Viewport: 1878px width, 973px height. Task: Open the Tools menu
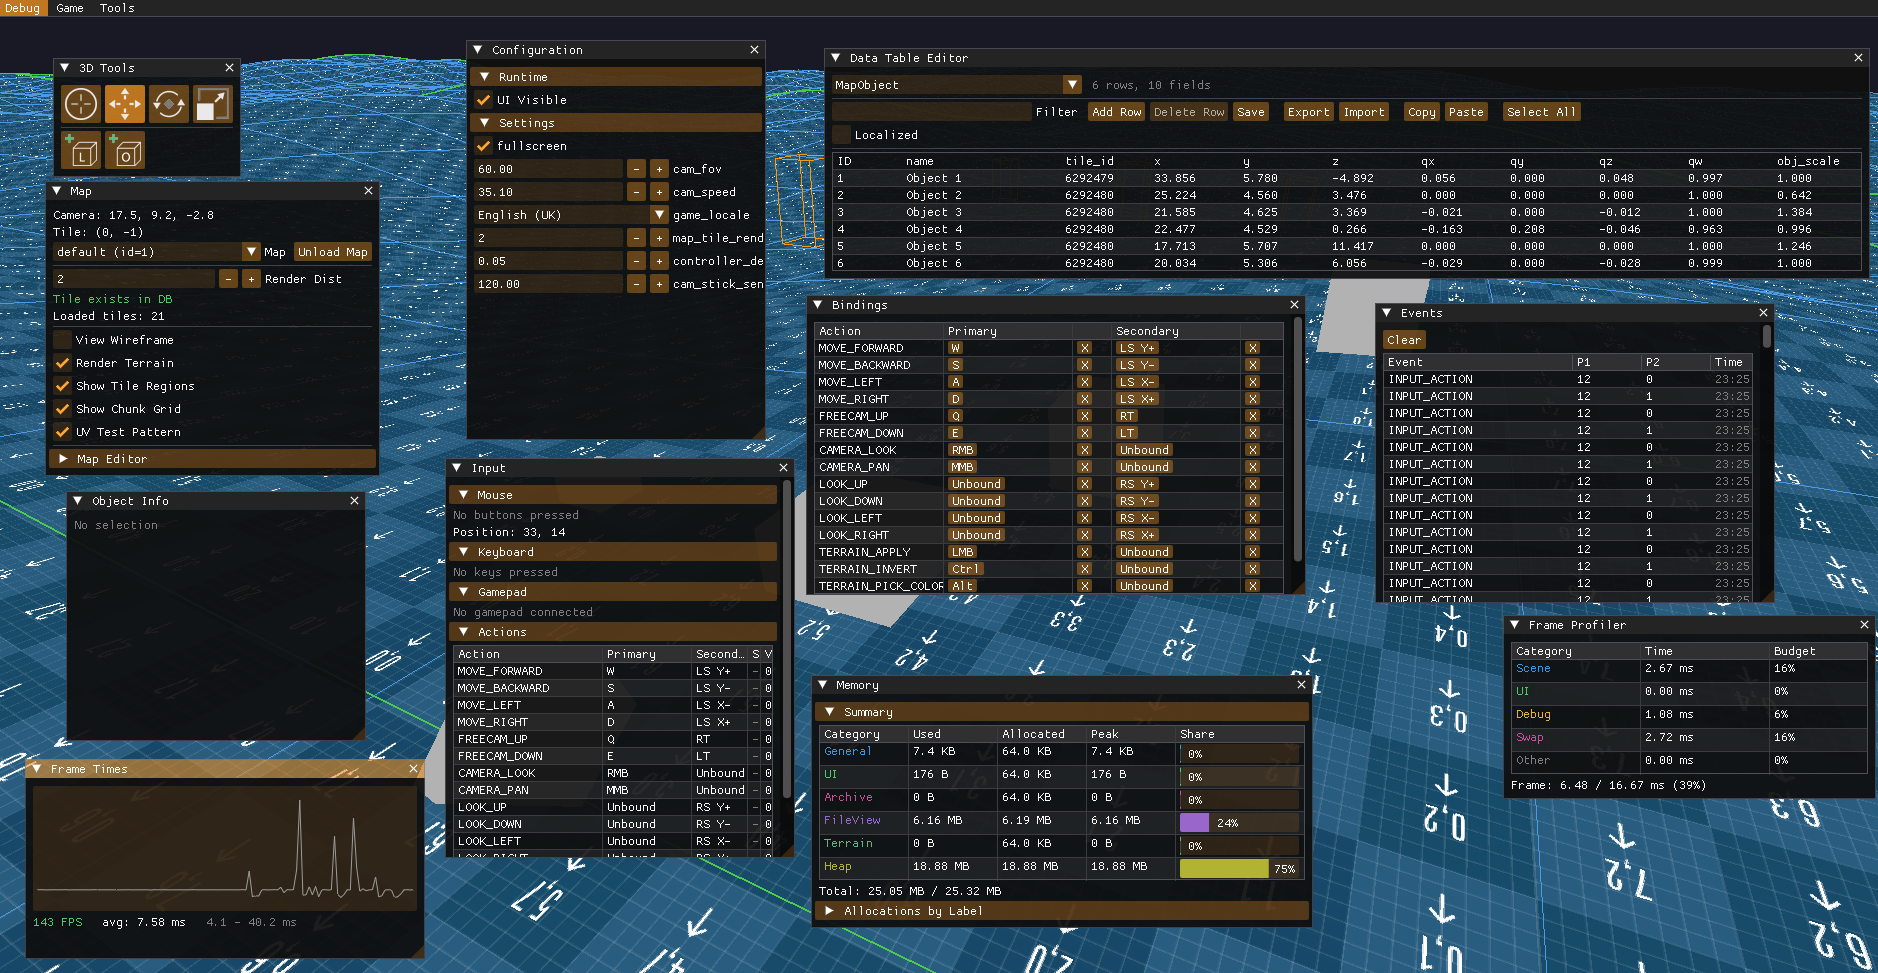(117, 8)
